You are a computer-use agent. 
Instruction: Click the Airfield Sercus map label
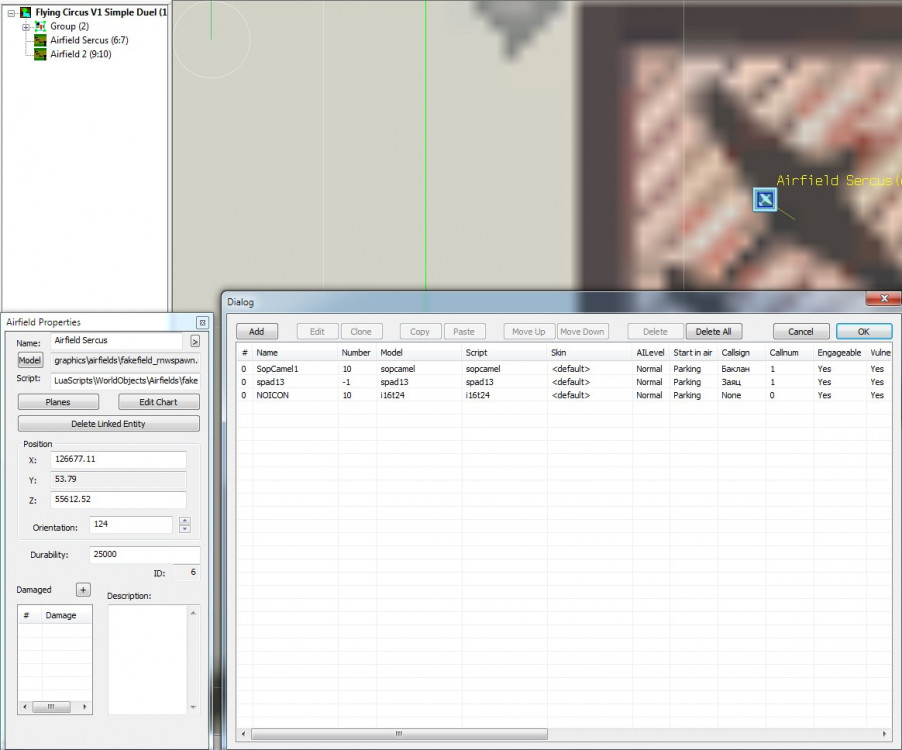click(838, 181)
